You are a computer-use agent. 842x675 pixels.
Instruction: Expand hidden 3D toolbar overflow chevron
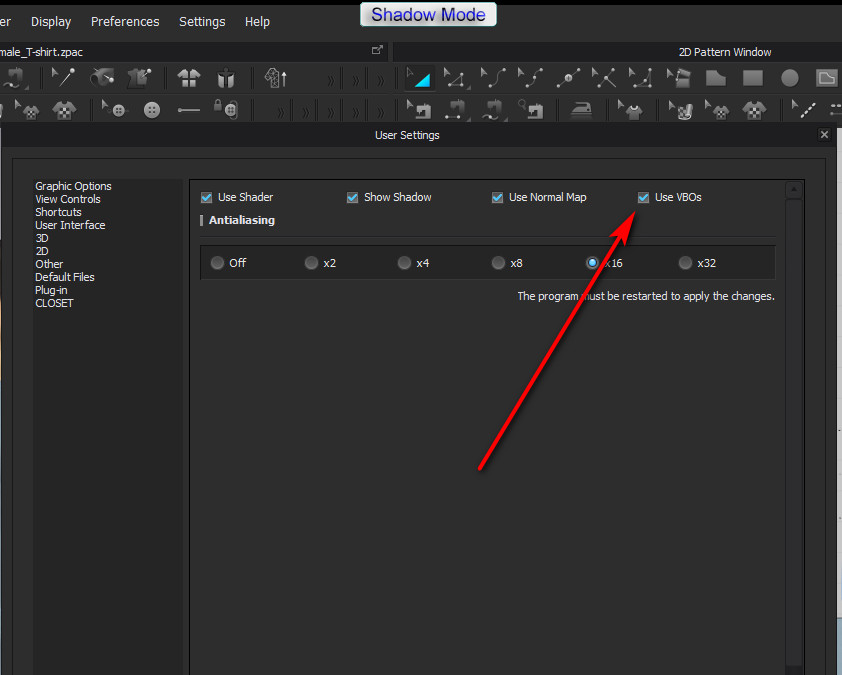point(329,79)
